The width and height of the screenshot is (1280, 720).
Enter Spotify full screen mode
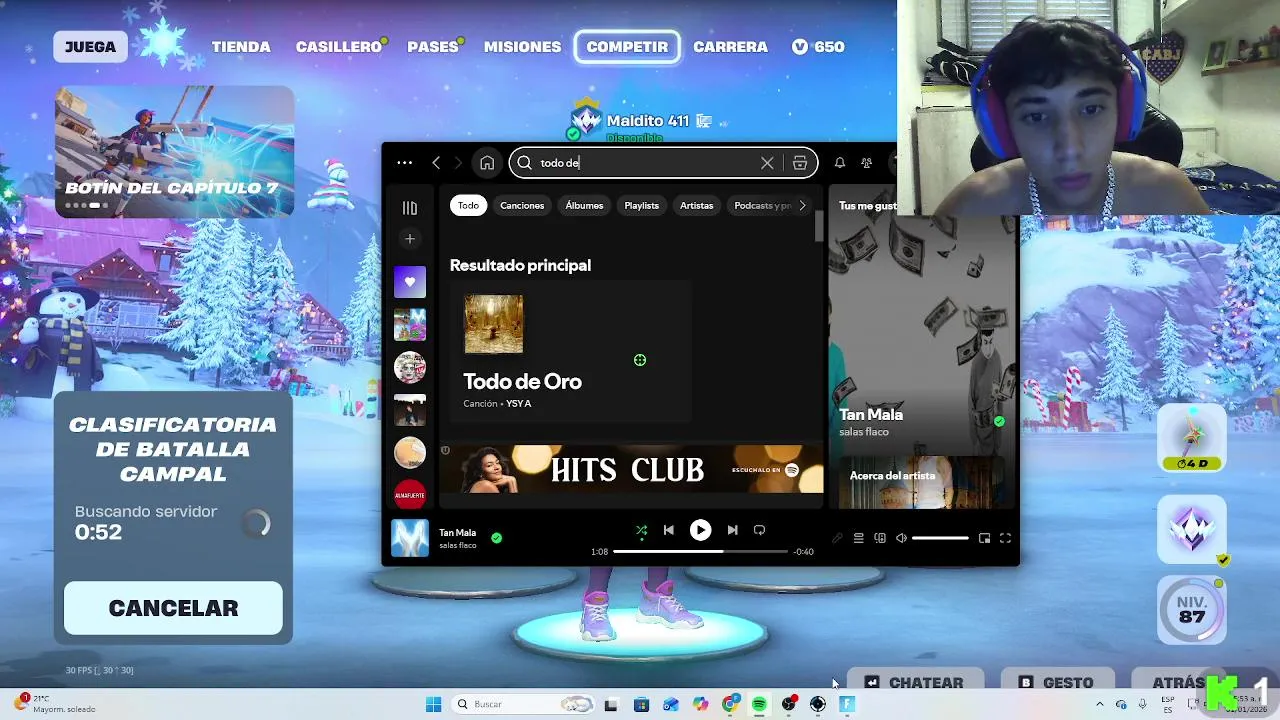pyautogui.click(x=1005, y=538)
